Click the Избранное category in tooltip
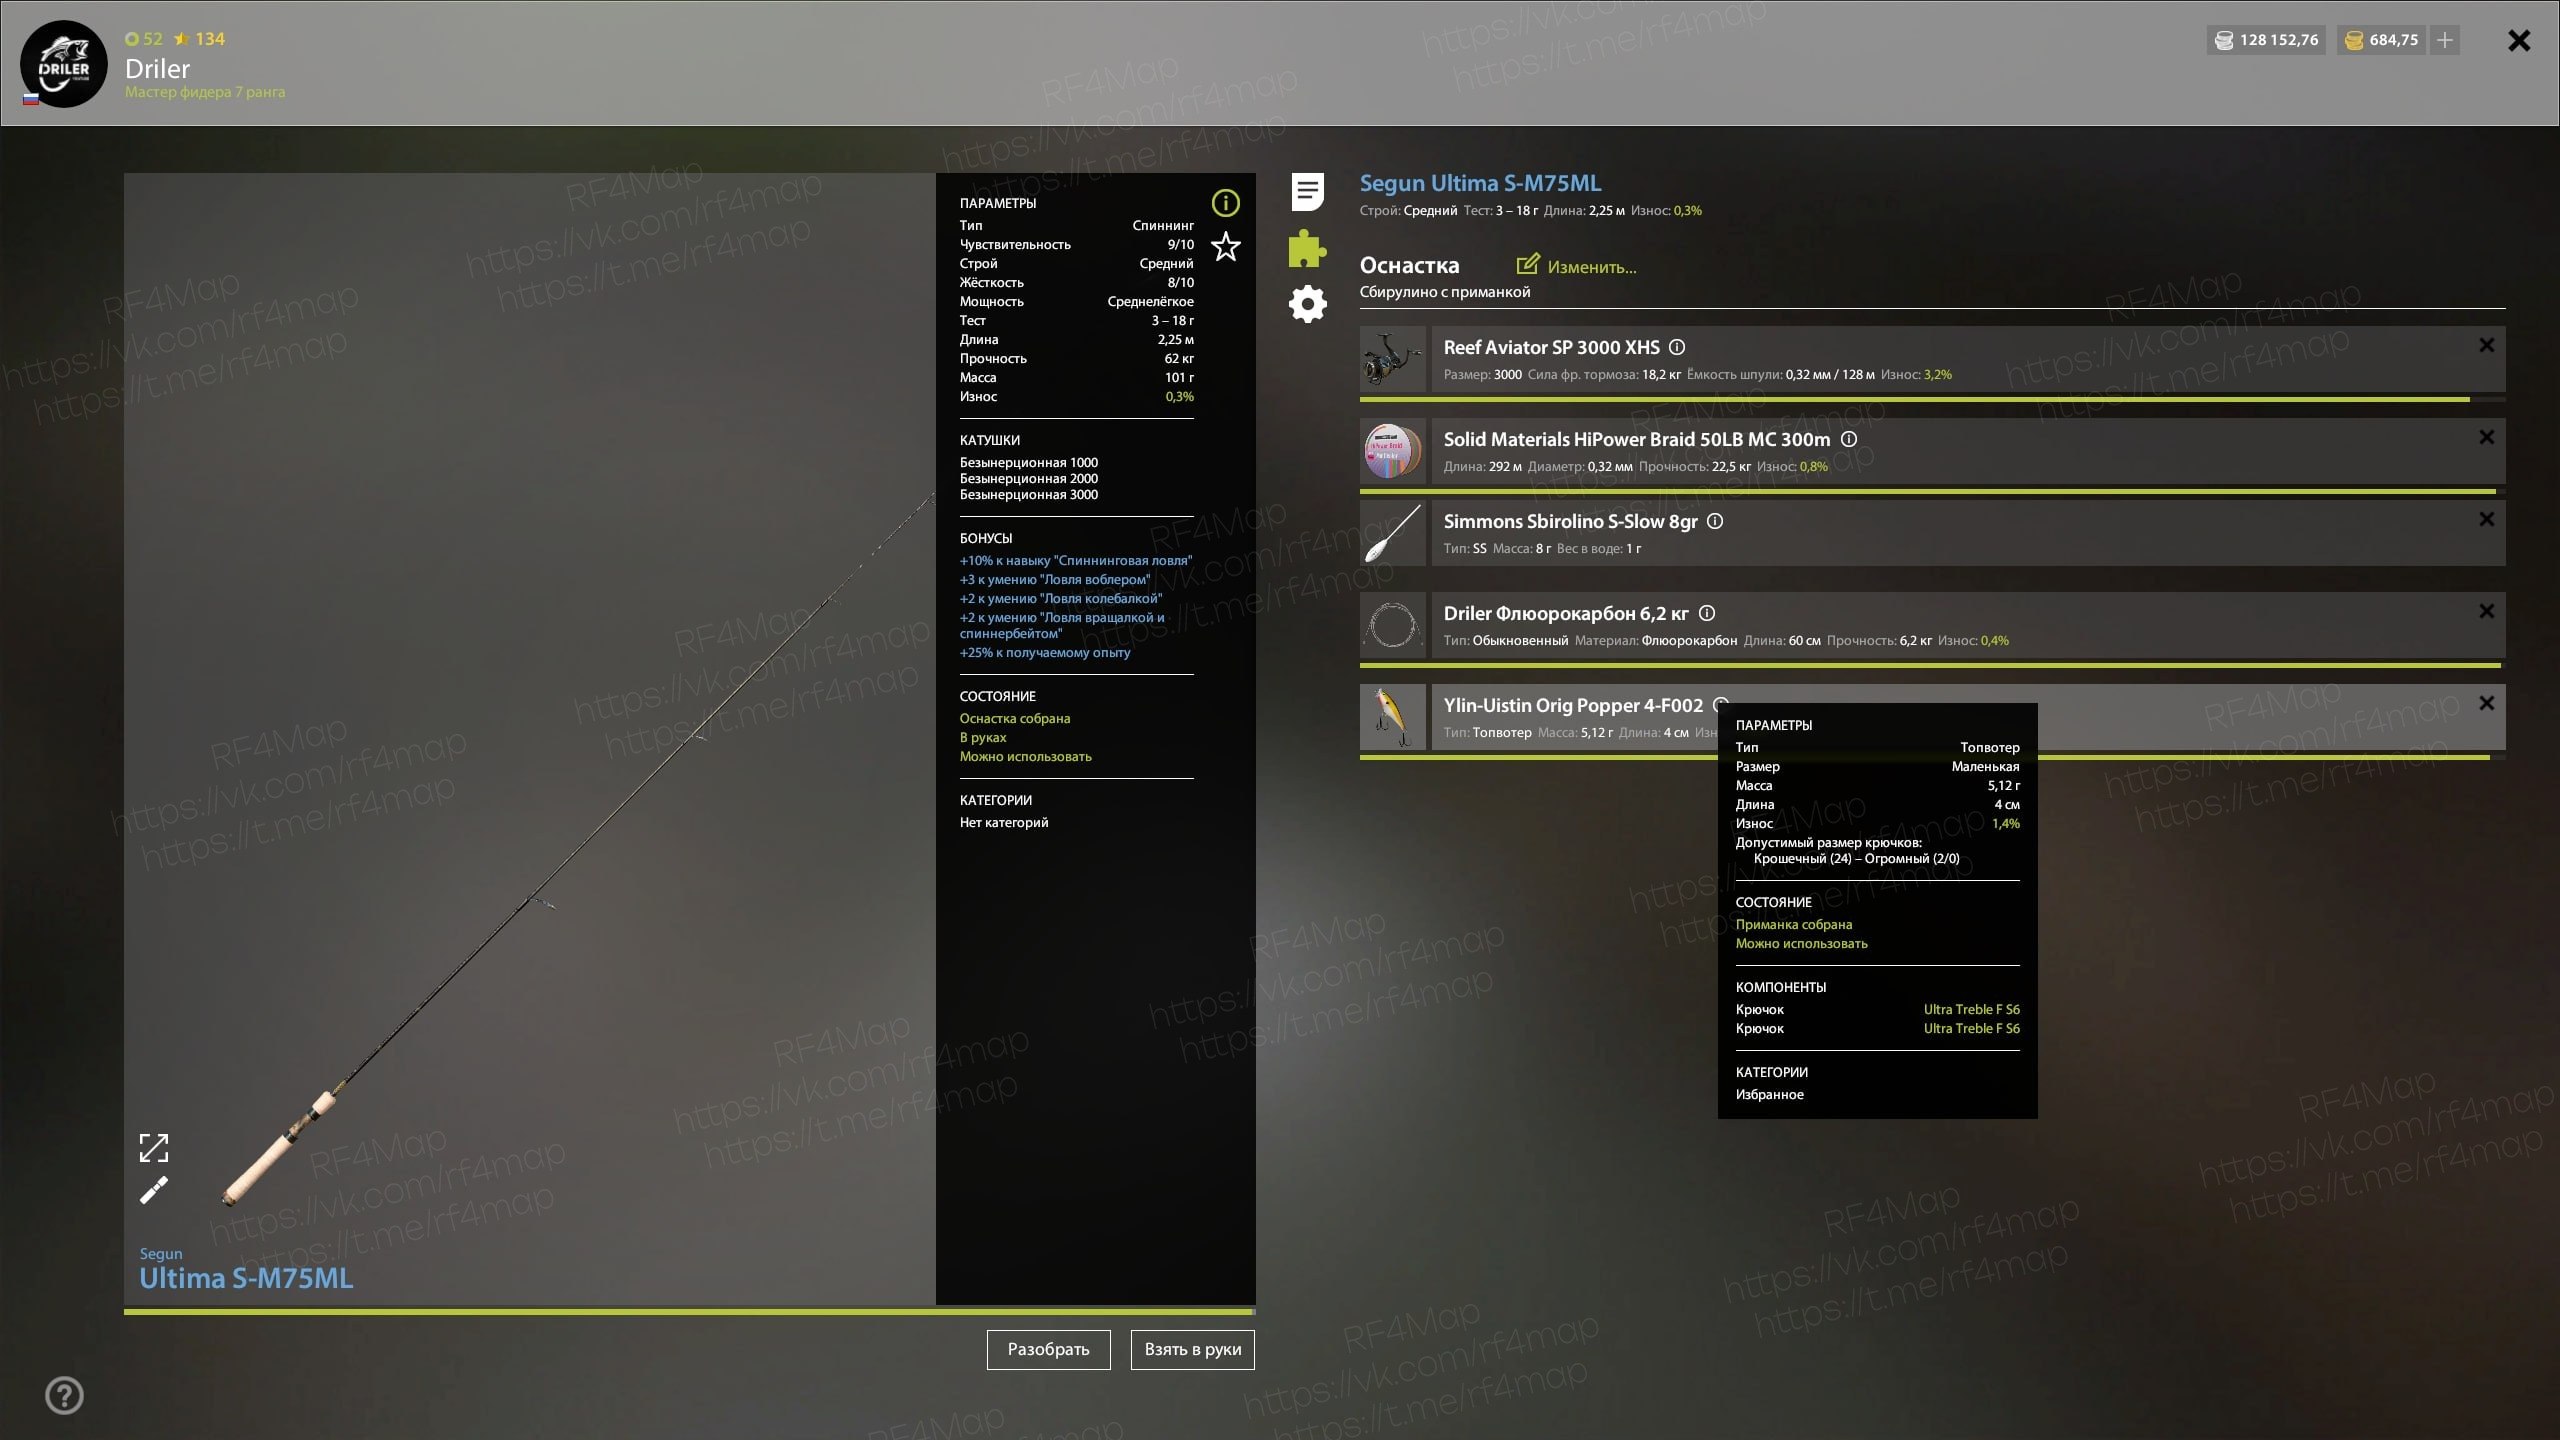Screen dimensions: 2560x1440 (x=1769, y=1094)
